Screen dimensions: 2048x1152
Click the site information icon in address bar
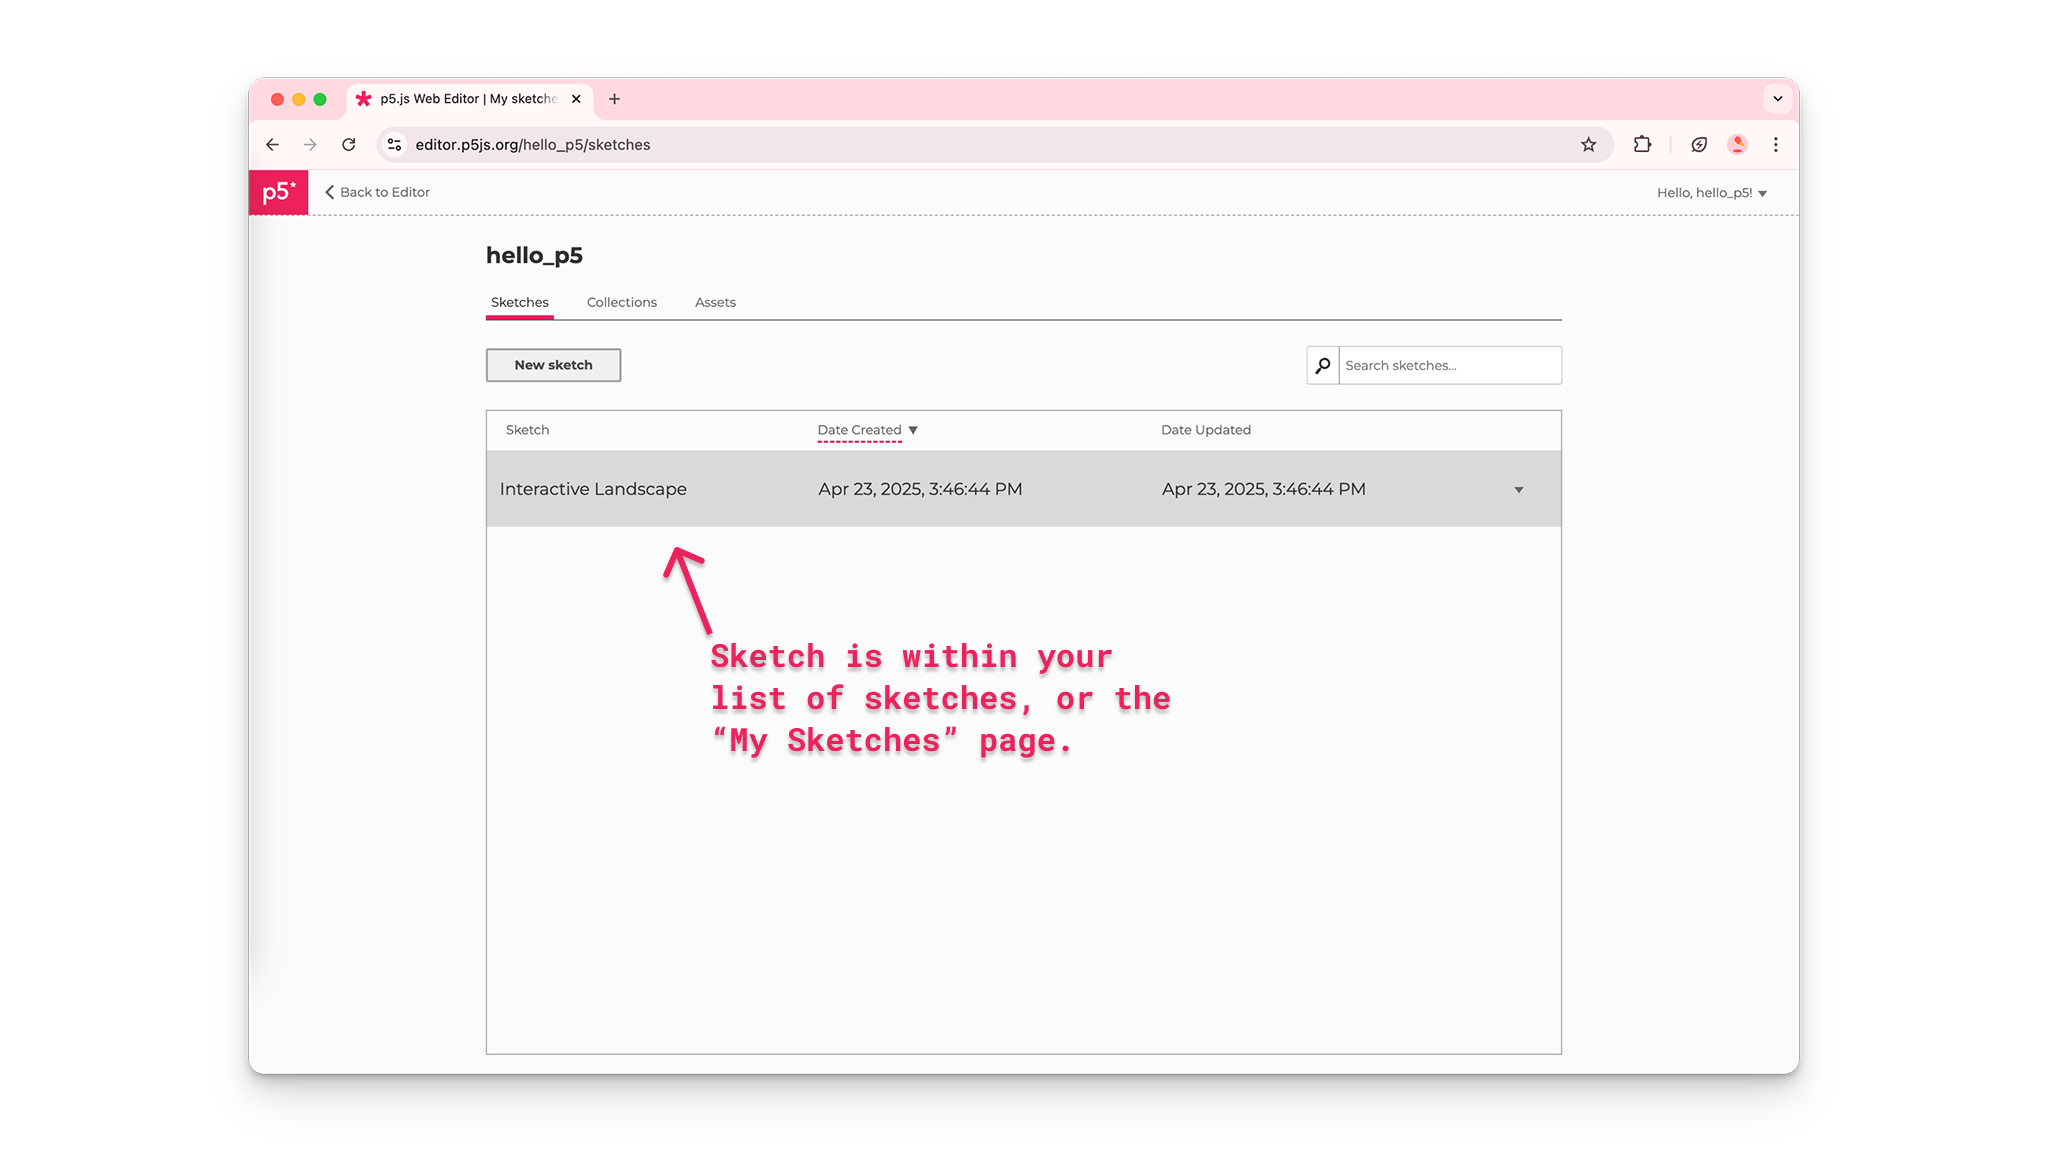click(x=394, y=144)
